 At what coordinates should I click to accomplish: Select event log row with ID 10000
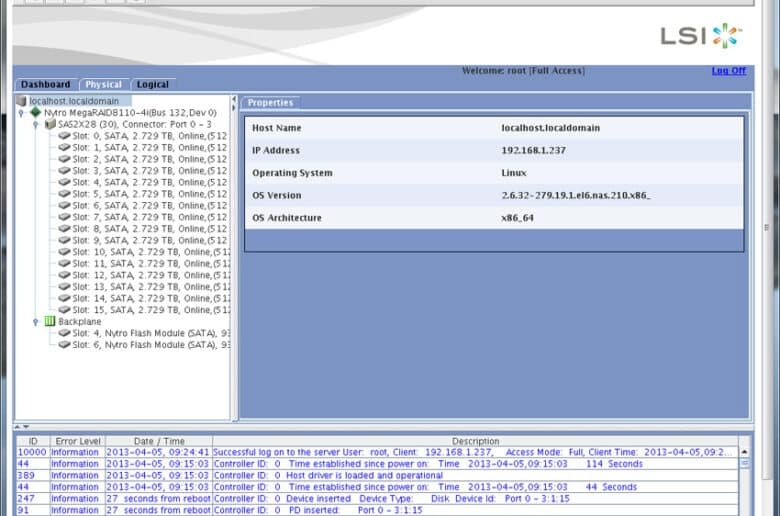tap(377, 452)
